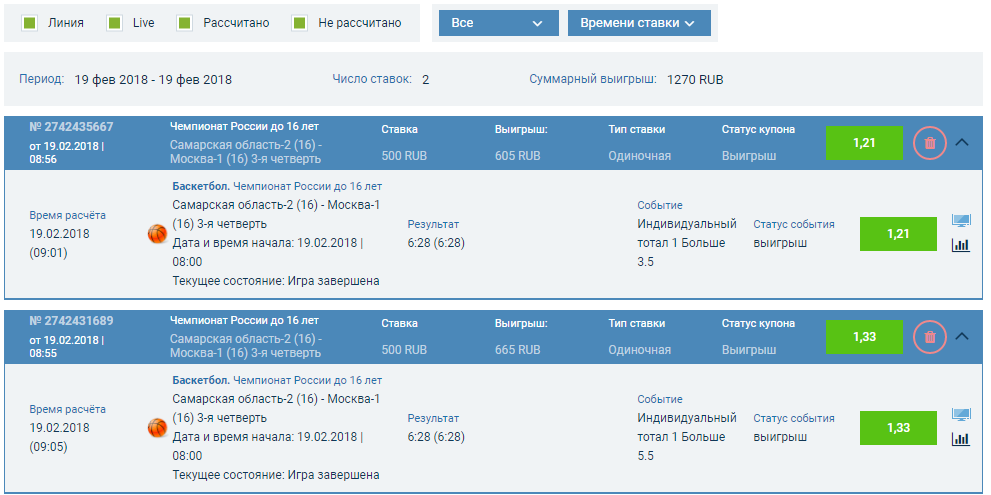Open live broadcast icon for 1,21 bet
Image resolution: width=991 pixels, height=495 pixels.
[961, 221]
